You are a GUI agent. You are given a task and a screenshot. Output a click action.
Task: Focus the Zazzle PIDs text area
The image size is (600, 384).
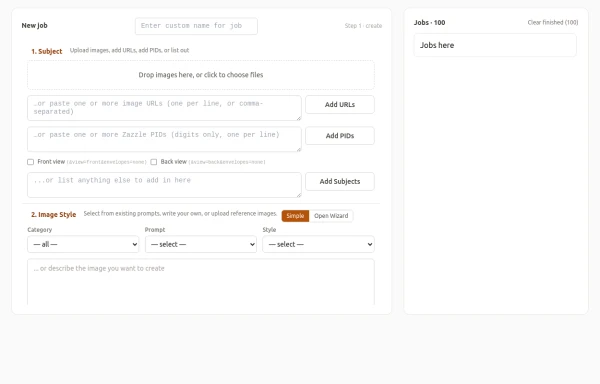[164, 139]
